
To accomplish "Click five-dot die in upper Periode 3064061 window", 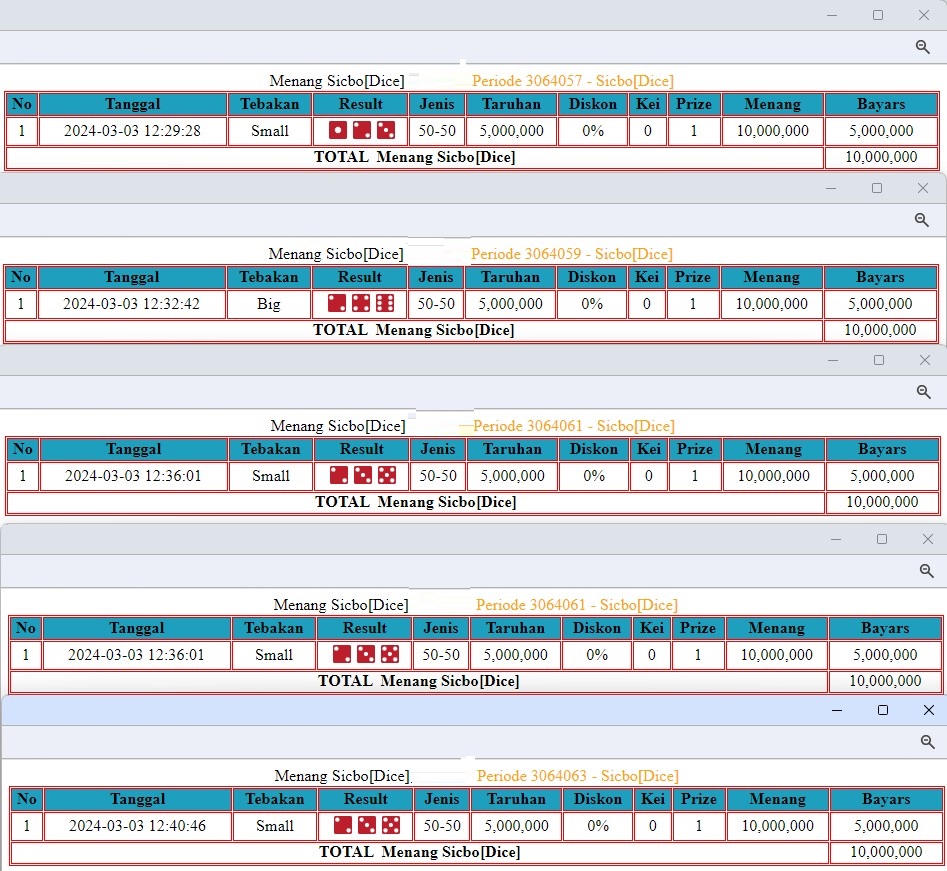I will click(x=387, y=475).
